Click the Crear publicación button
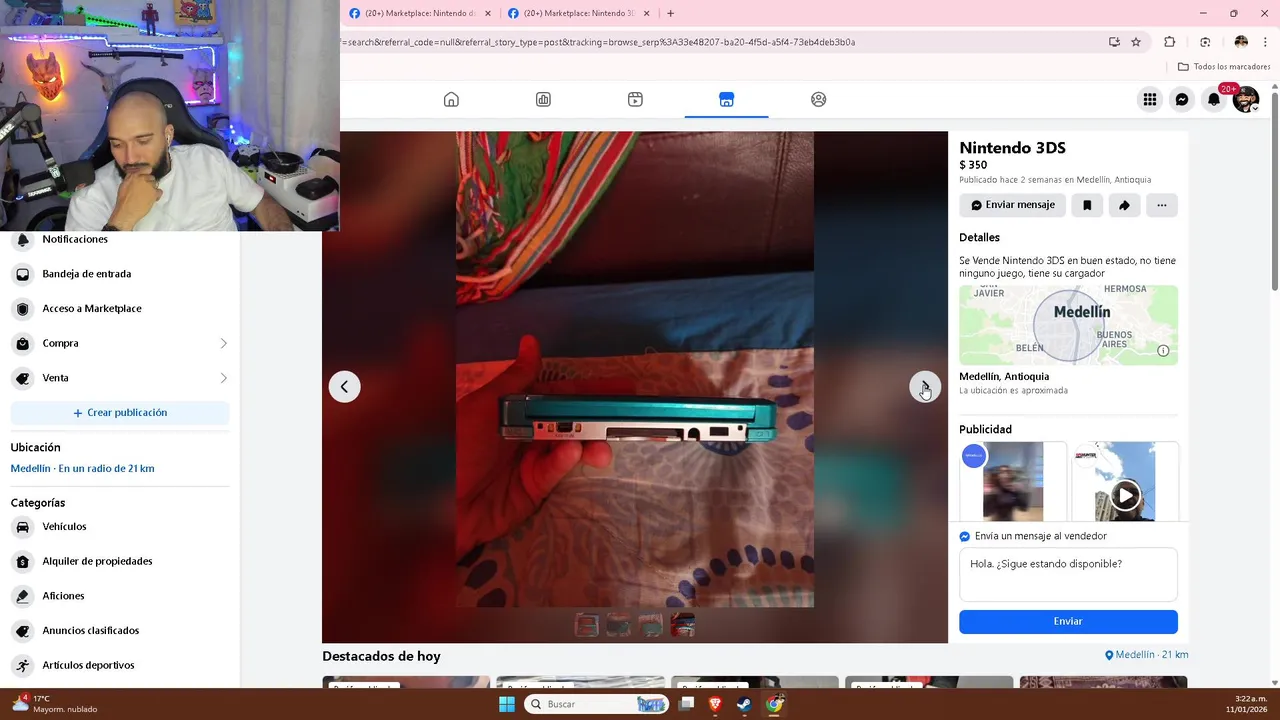1280x720 pixels. (x=120, y=413)
